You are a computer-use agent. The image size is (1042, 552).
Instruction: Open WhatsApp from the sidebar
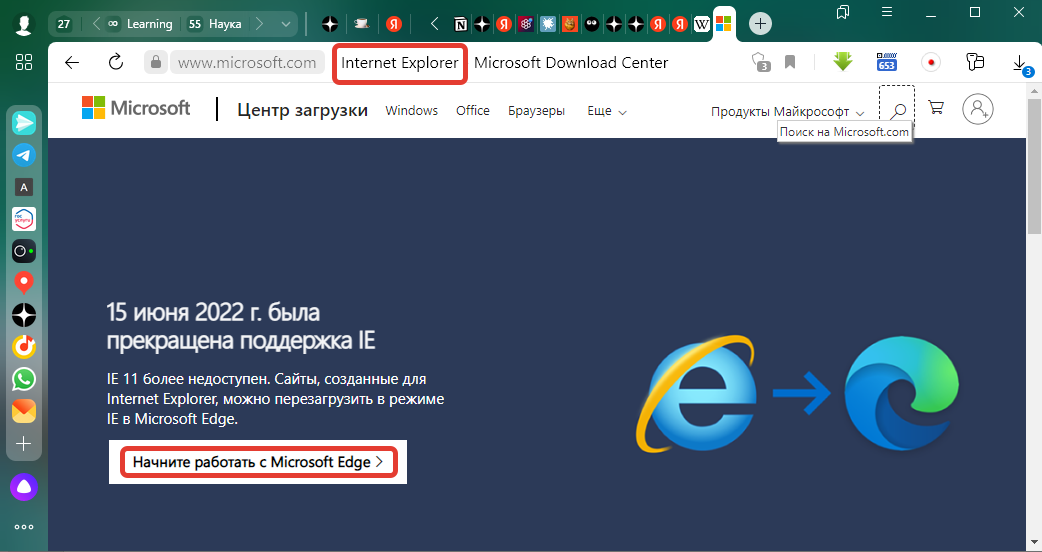pos(24,379)
